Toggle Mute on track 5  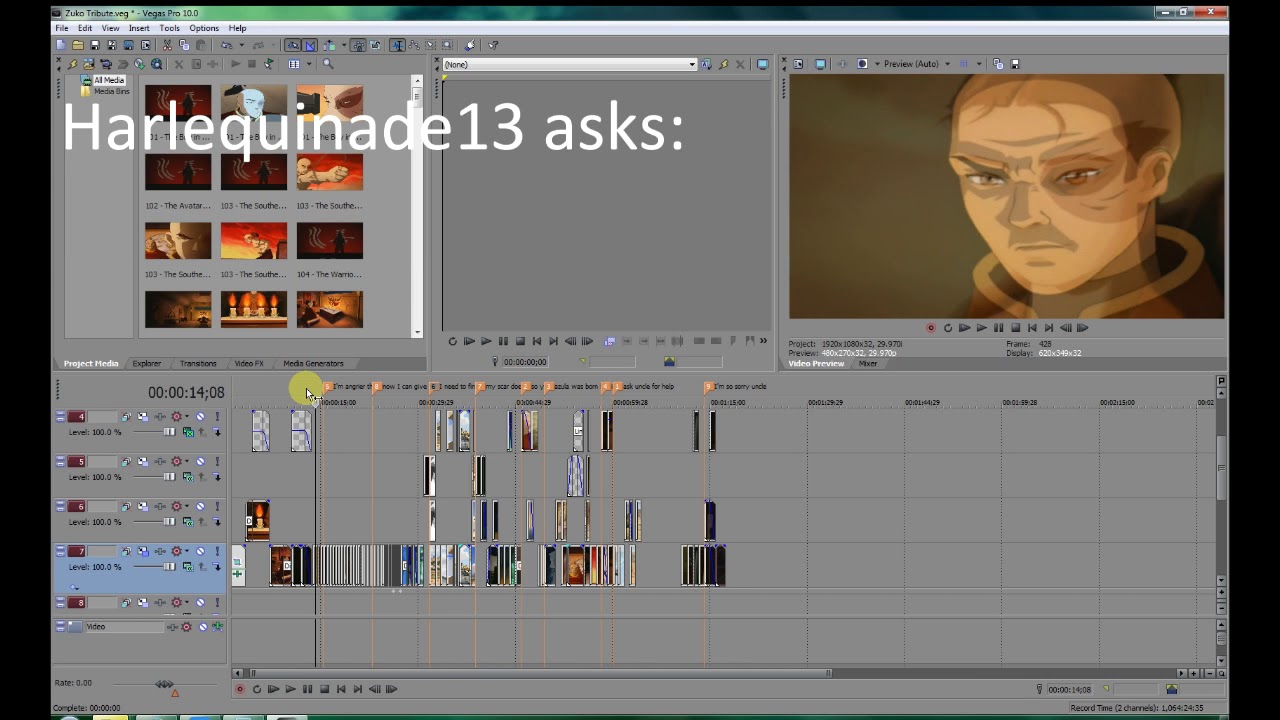pyautogui.click(x=200, y=461)
